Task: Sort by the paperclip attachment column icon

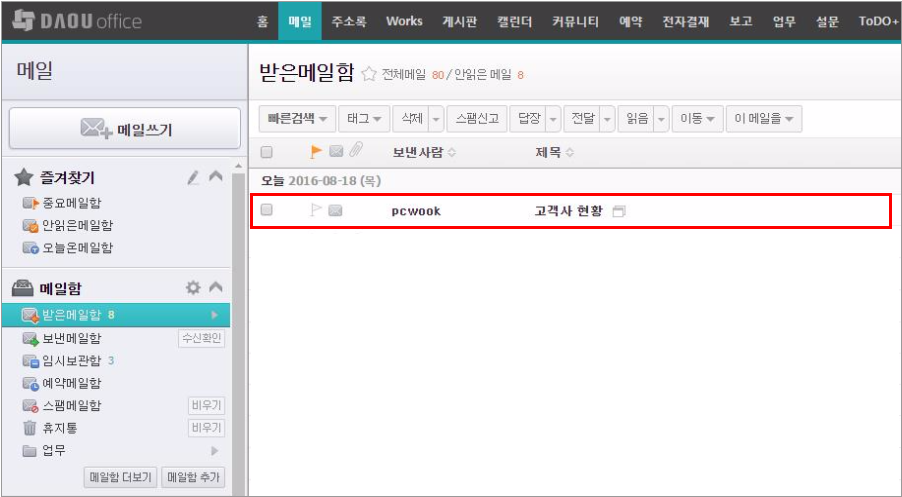Action: 356,152
